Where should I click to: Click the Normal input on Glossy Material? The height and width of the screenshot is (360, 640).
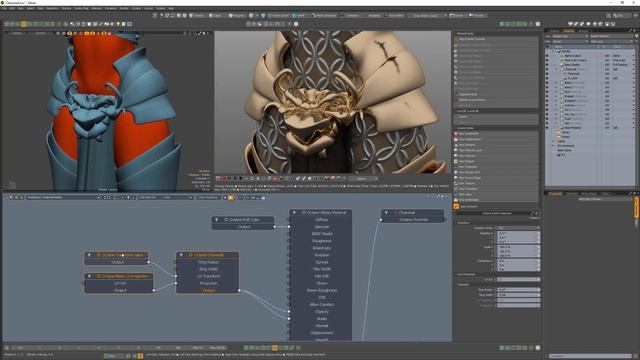pyautogui.click(x=321, y=326)
